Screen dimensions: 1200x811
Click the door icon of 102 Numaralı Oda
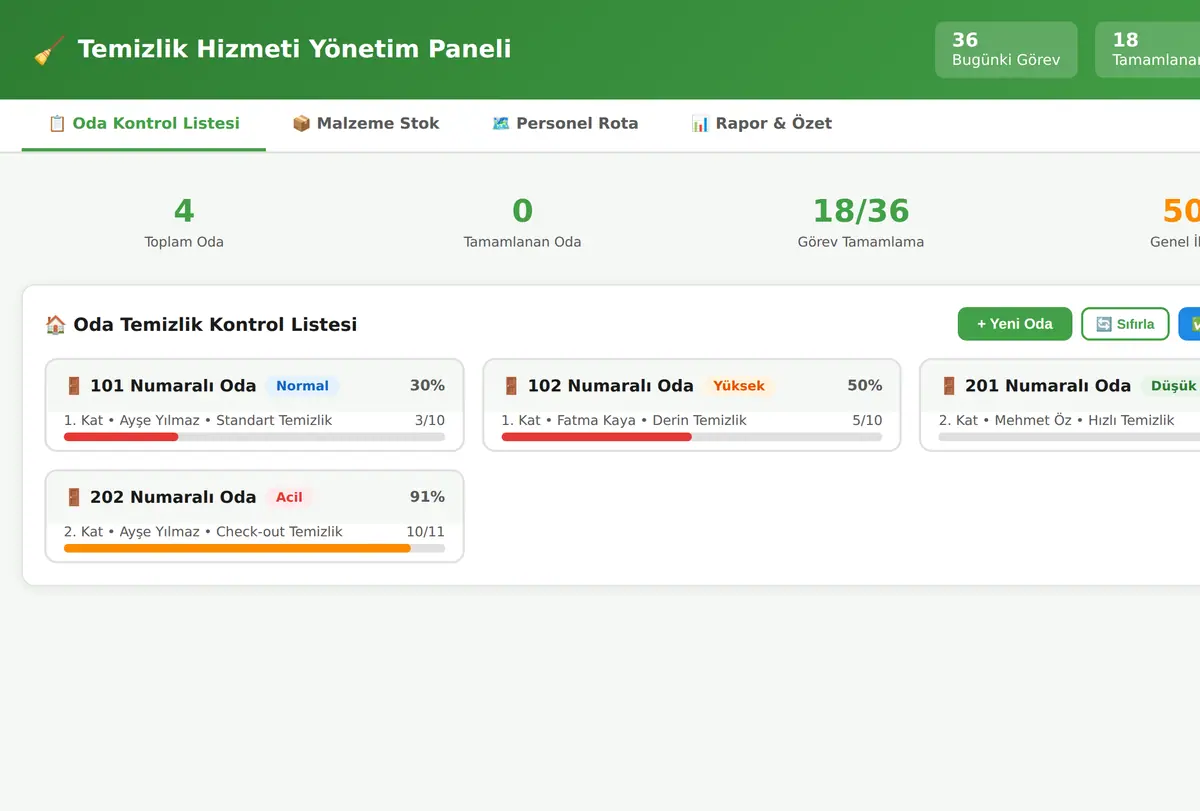click(511, 386)
